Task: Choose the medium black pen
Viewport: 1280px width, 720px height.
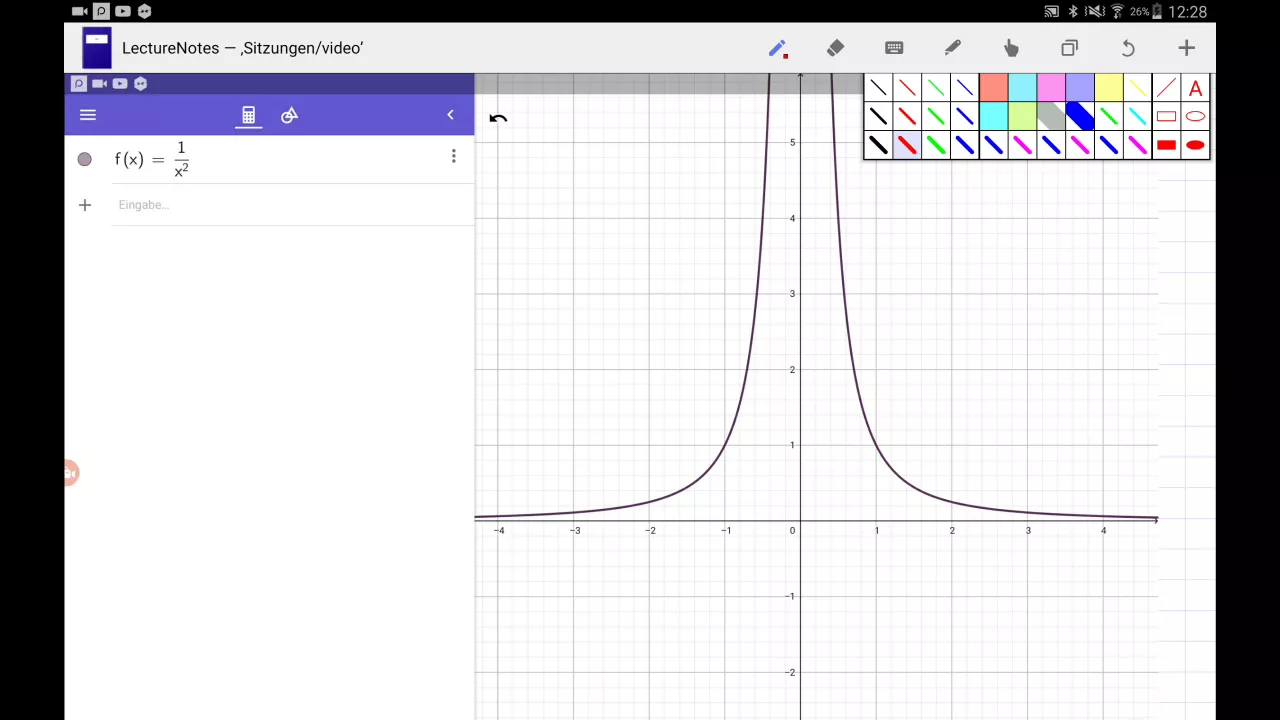Action: coord(878,117)
